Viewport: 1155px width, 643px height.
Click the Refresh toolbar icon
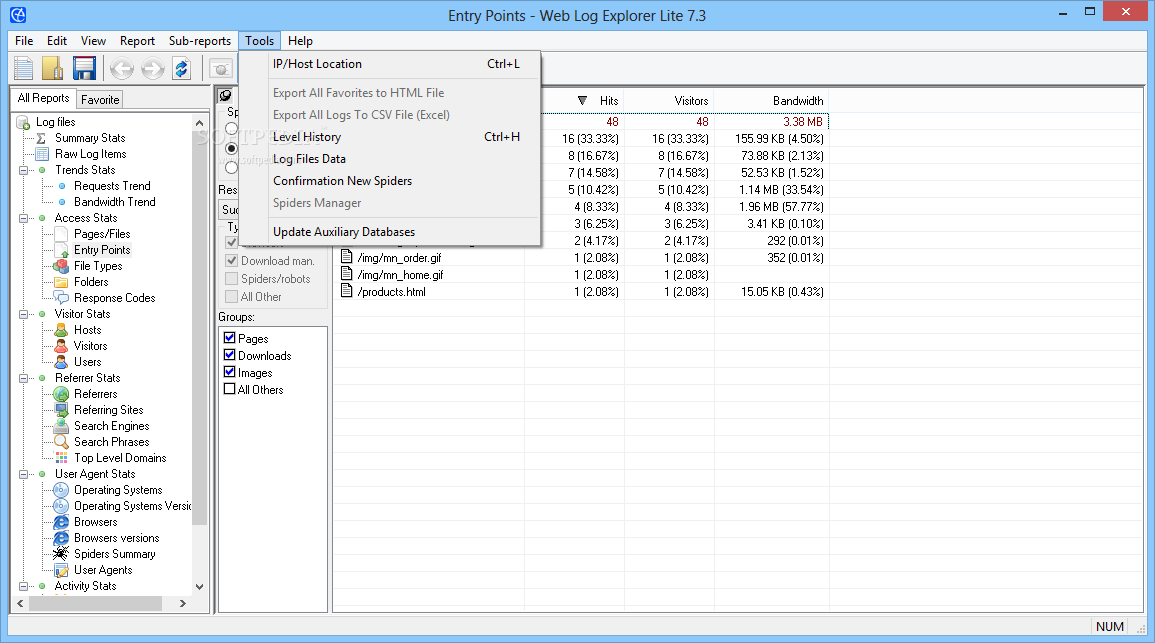[x=181, y=69]
